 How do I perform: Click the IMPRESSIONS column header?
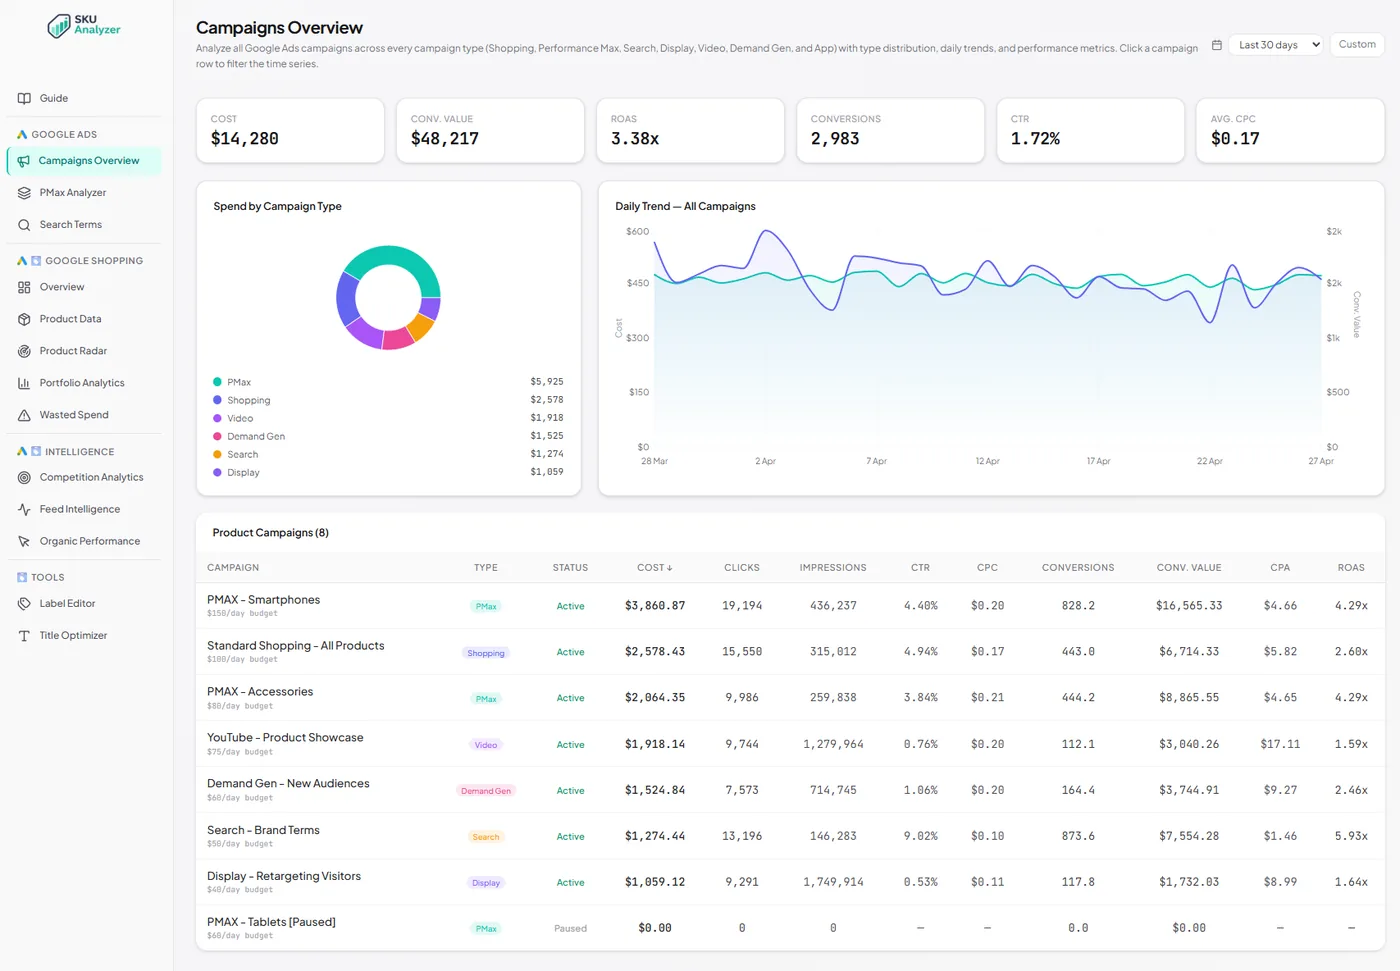pos(833,567)
